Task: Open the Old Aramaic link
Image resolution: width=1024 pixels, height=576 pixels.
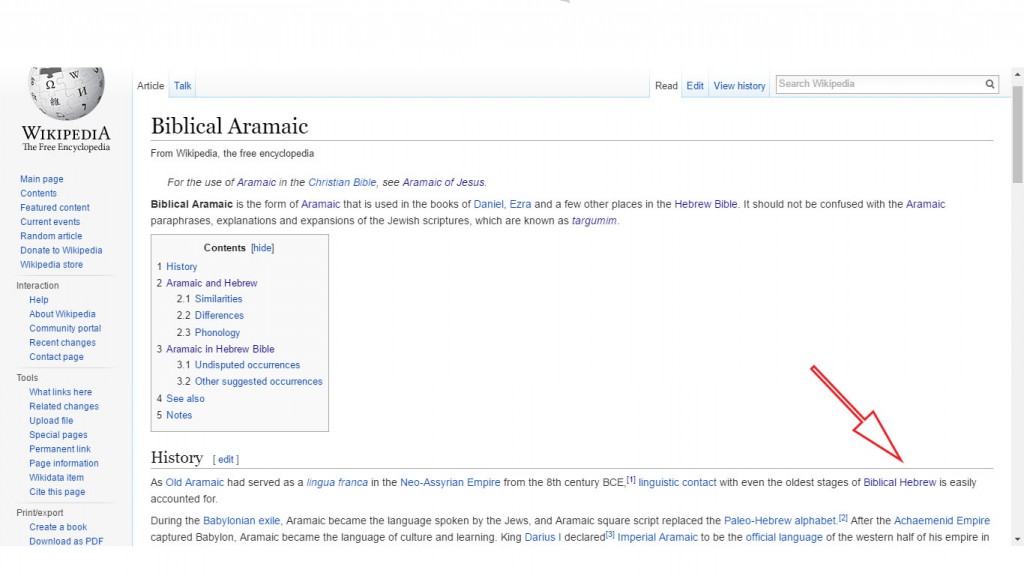Action: click(195, 483)
